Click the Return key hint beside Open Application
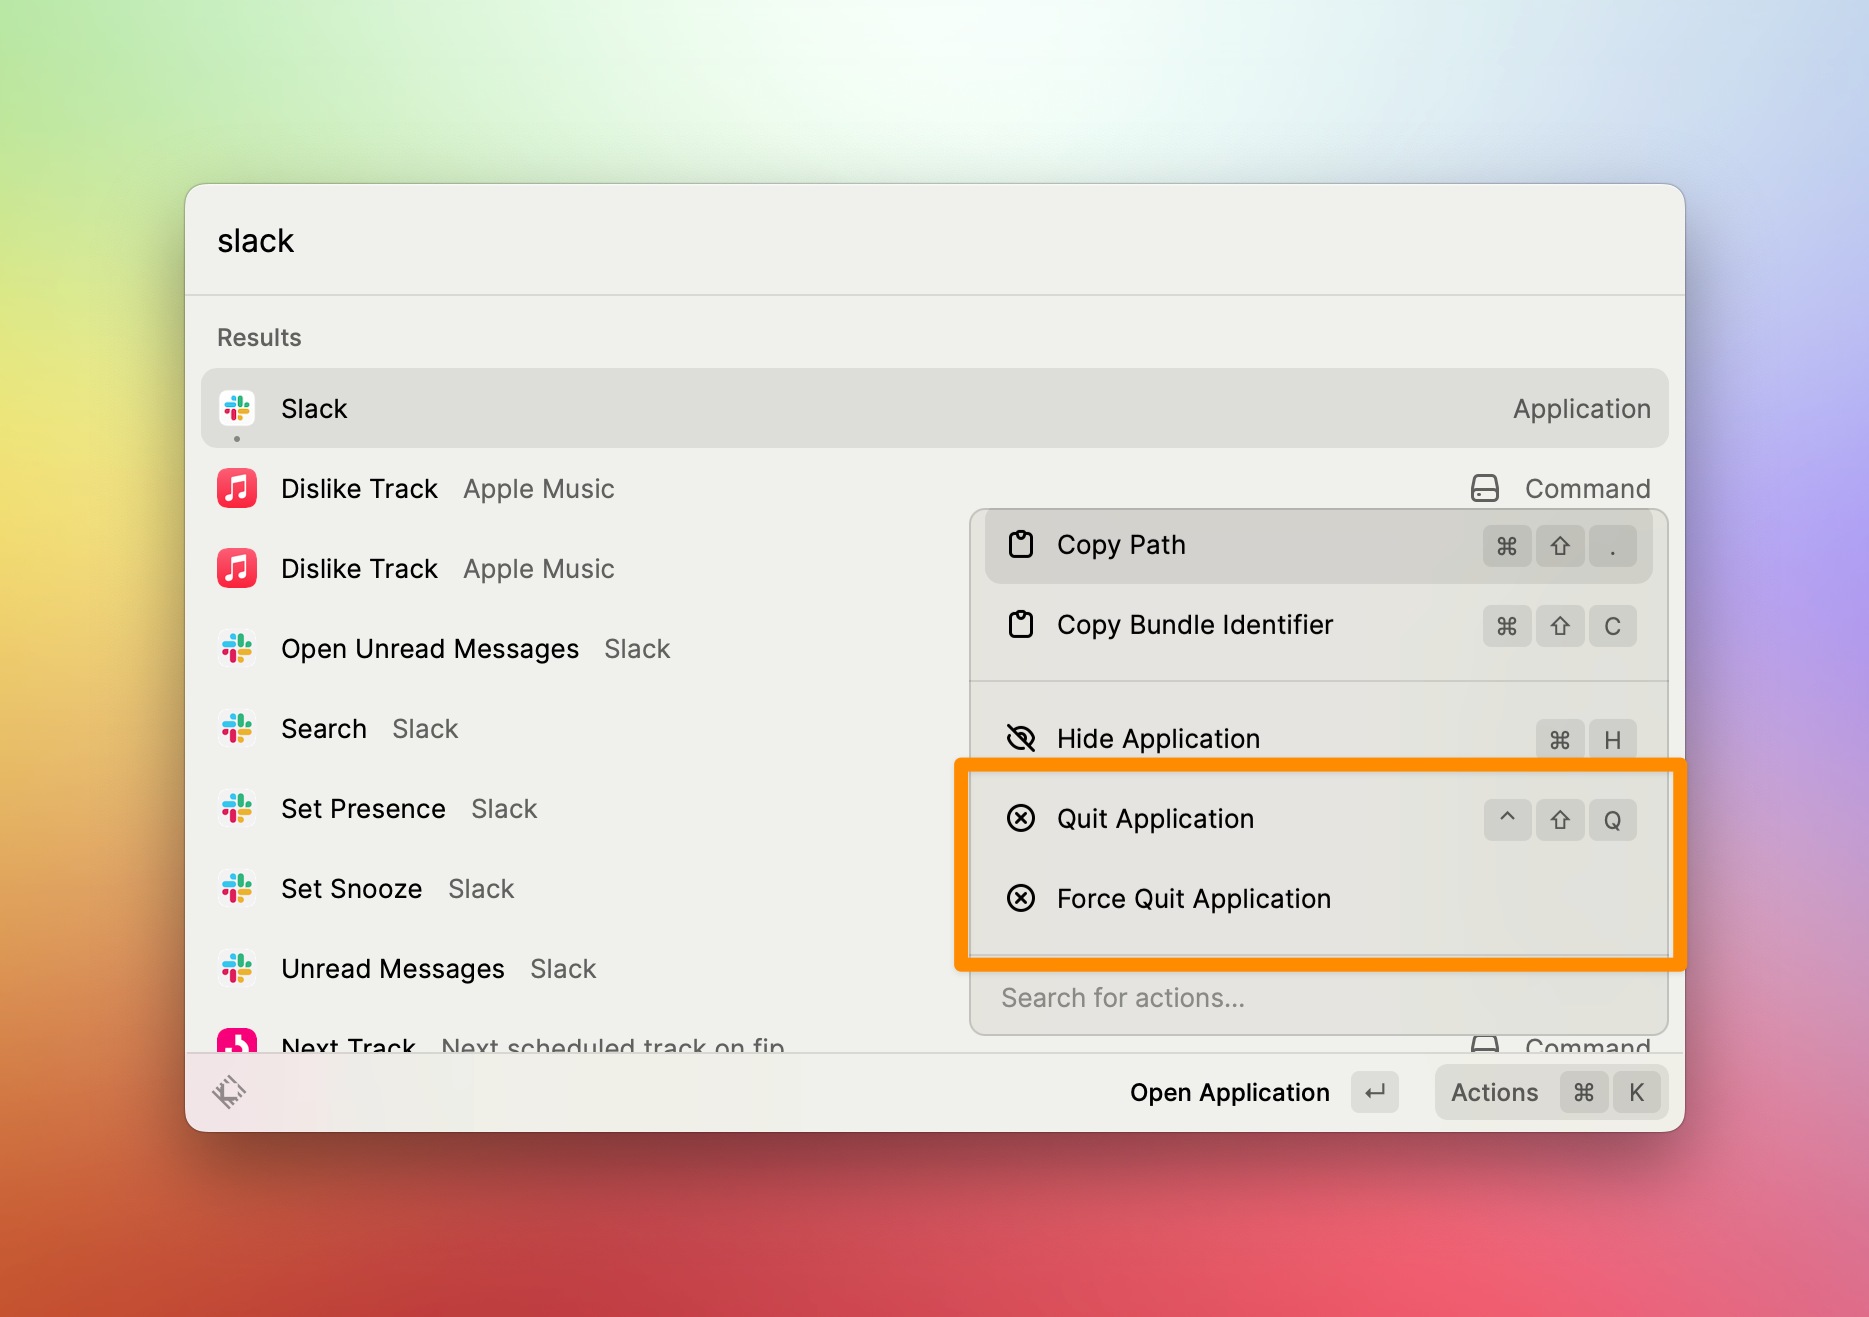Screen dimensions: 1869x1317 coord(1375,1092)
